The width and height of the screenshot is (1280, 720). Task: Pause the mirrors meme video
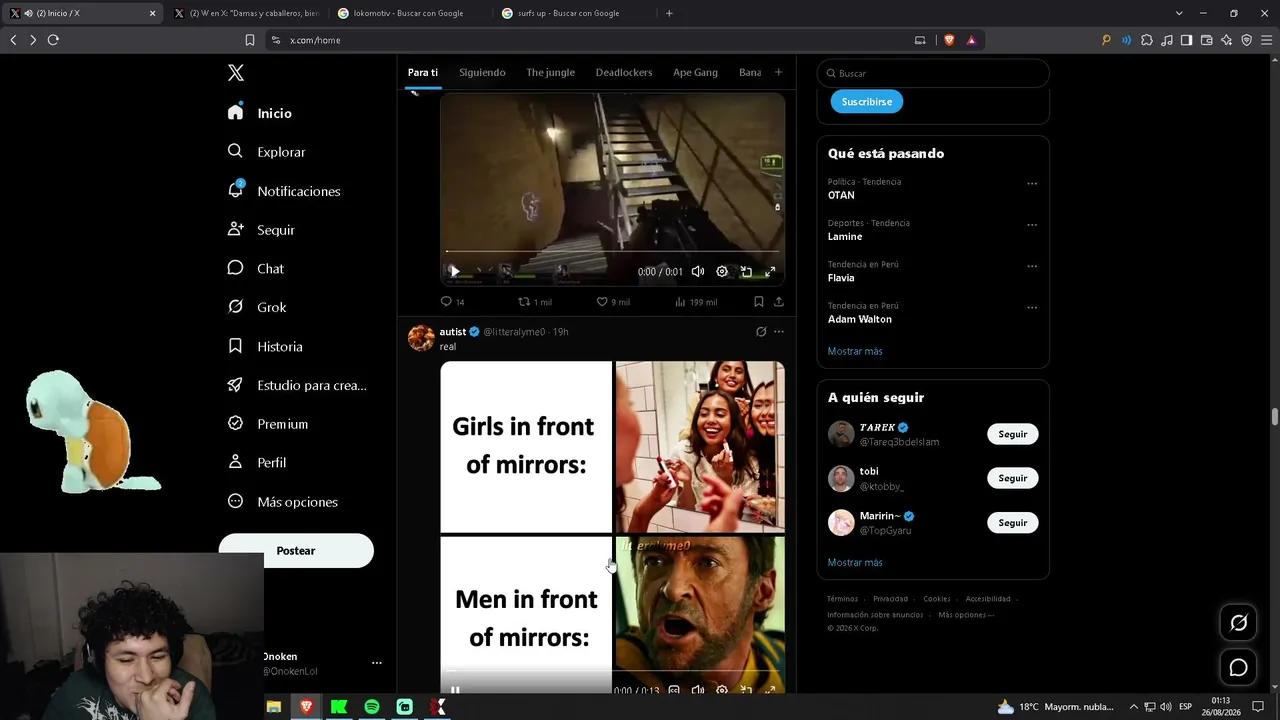coord(455,690)
